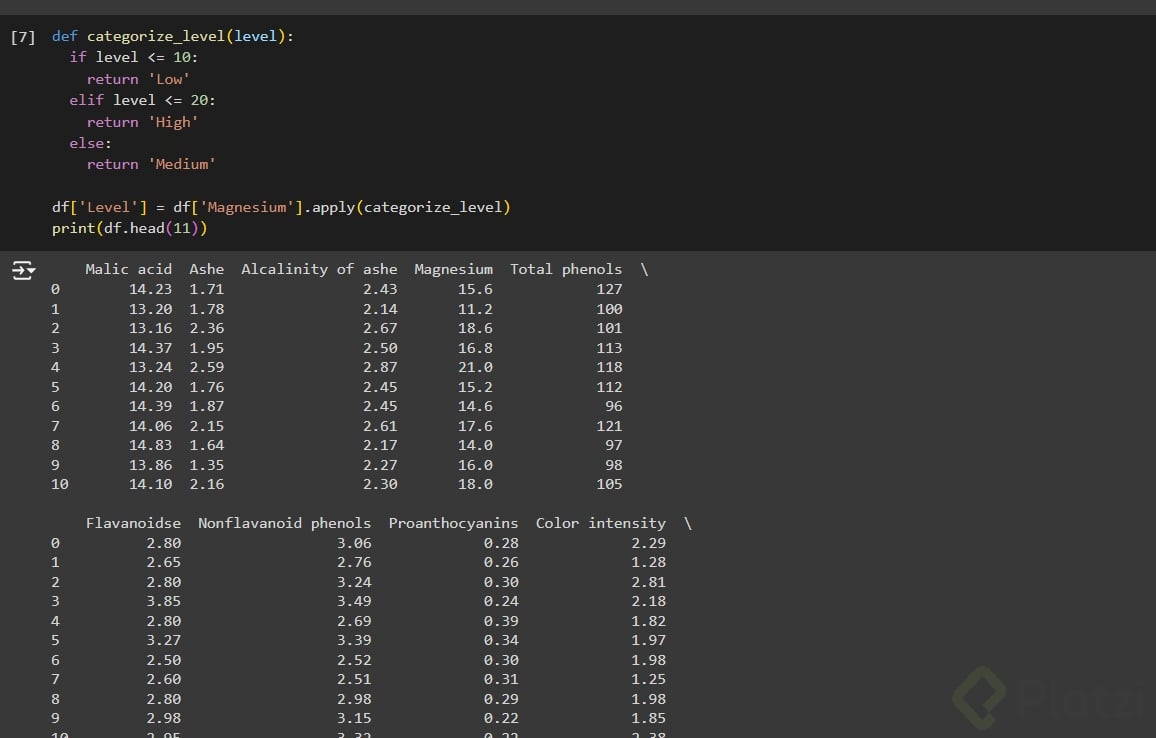Click Total phenols value 105
This screenshot has width=1156, height=738.
point(610,484)
